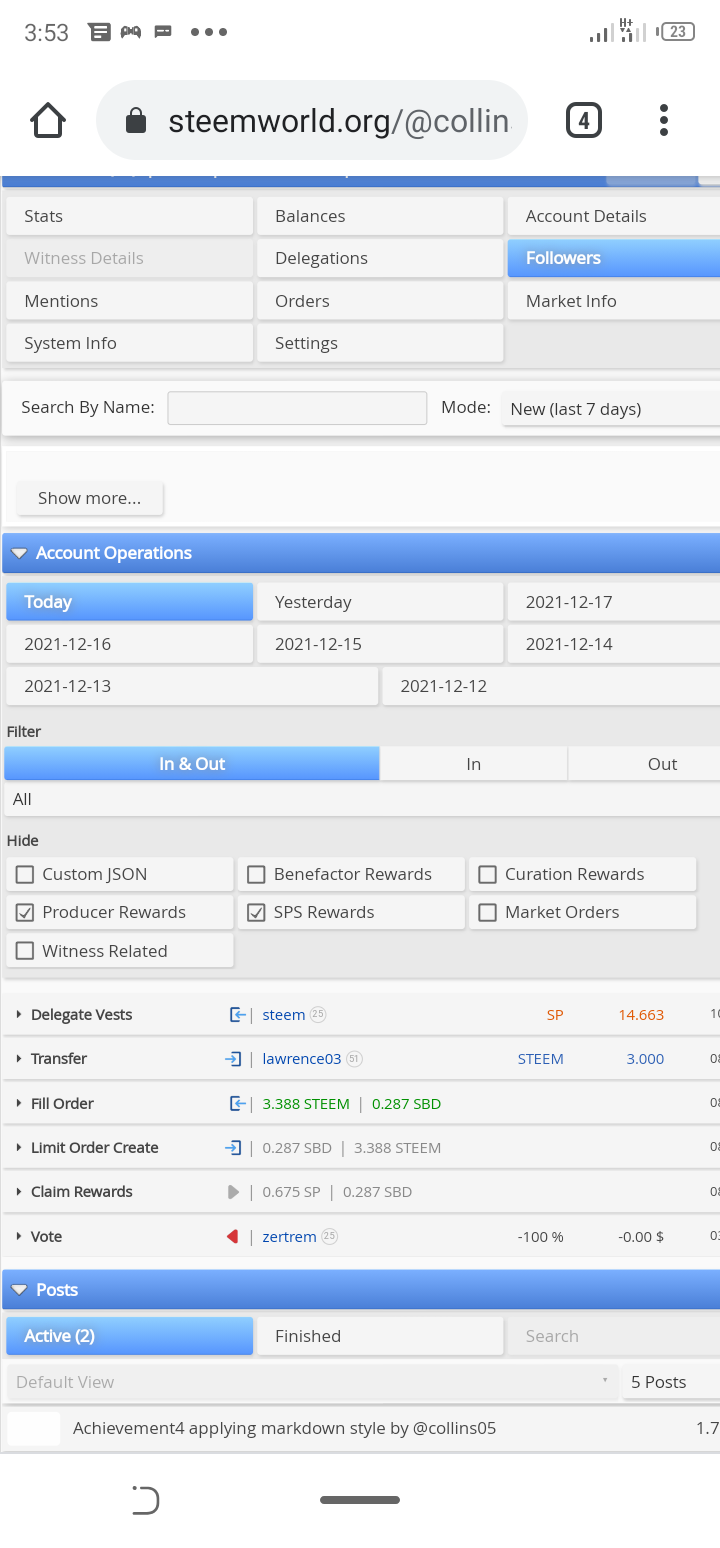Uncheck the Producer Rewards checkbox
Screen dimensions: 720x1548
(x=25, y=913)
